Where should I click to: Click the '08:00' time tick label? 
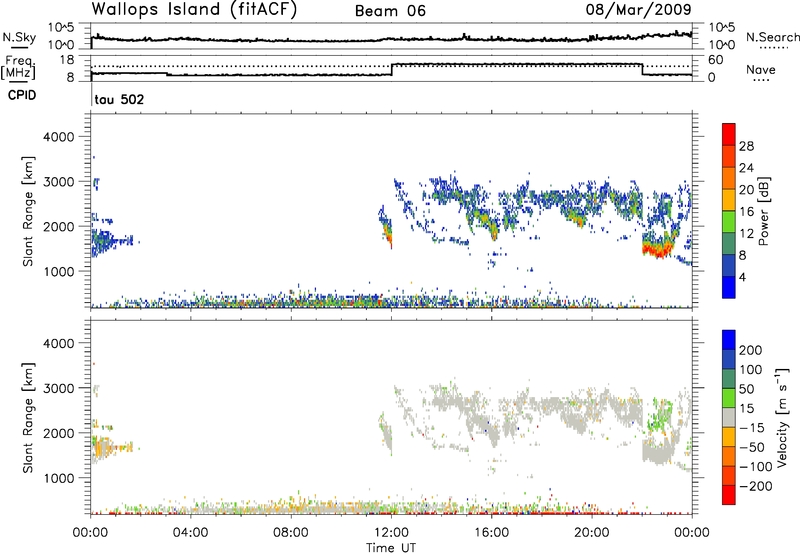(291, 533)
